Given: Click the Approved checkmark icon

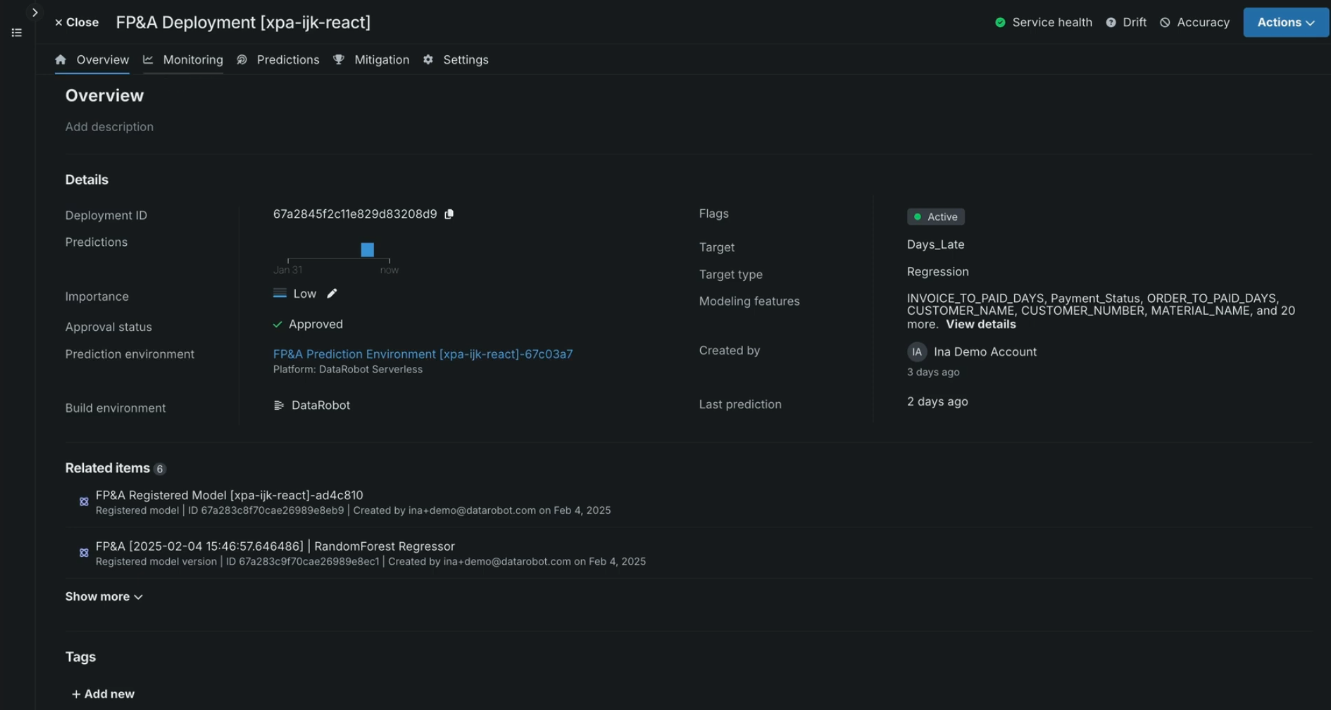Looking at the screenshot, I should coord(278,324).
